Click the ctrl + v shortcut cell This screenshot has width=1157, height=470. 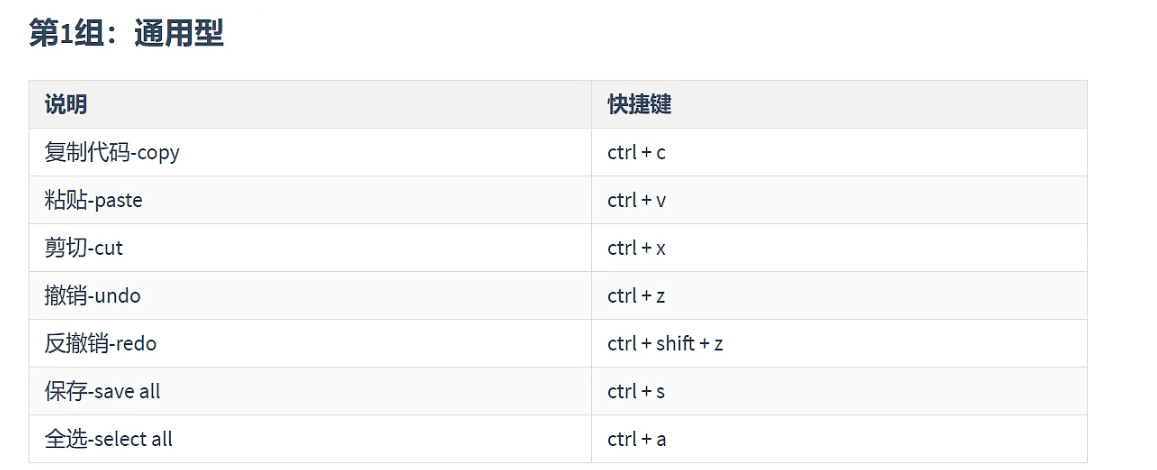pyautogui.click(x=839, y=200)
